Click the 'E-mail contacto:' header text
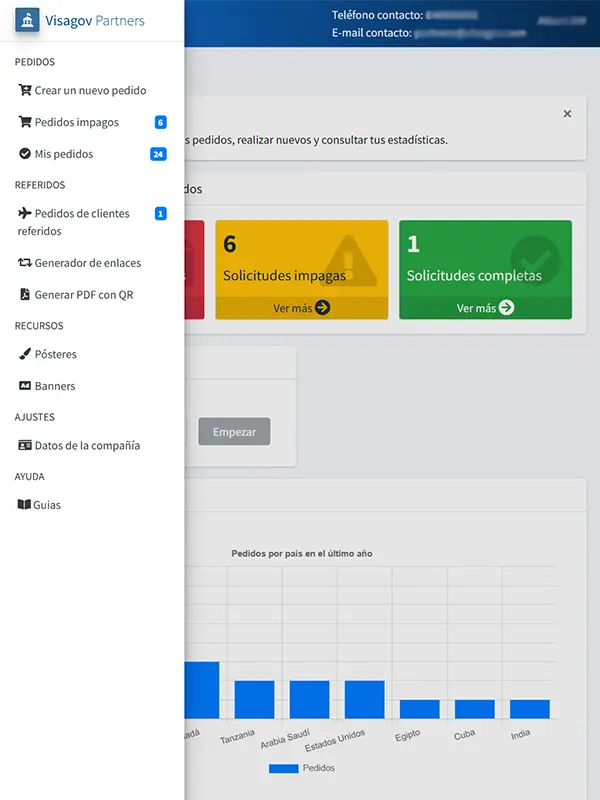600x800 pixels. click(371, 33)
